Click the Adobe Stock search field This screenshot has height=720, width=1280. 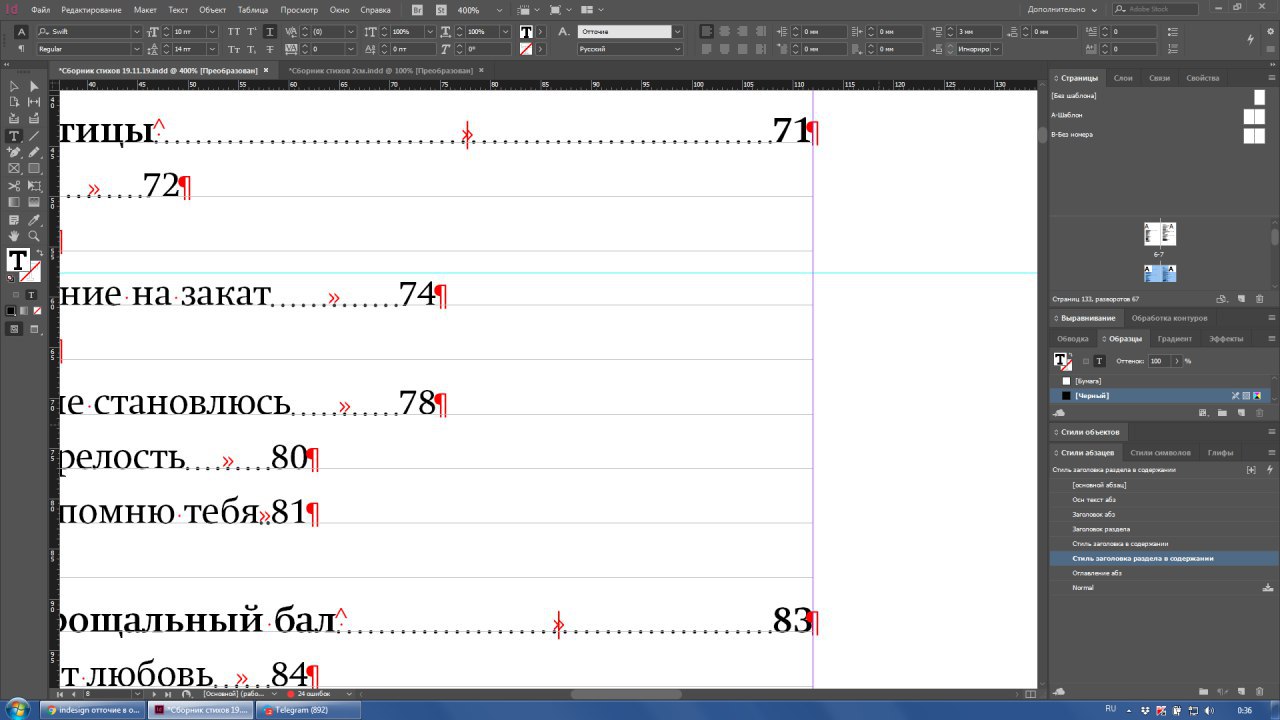(1156, 9)
